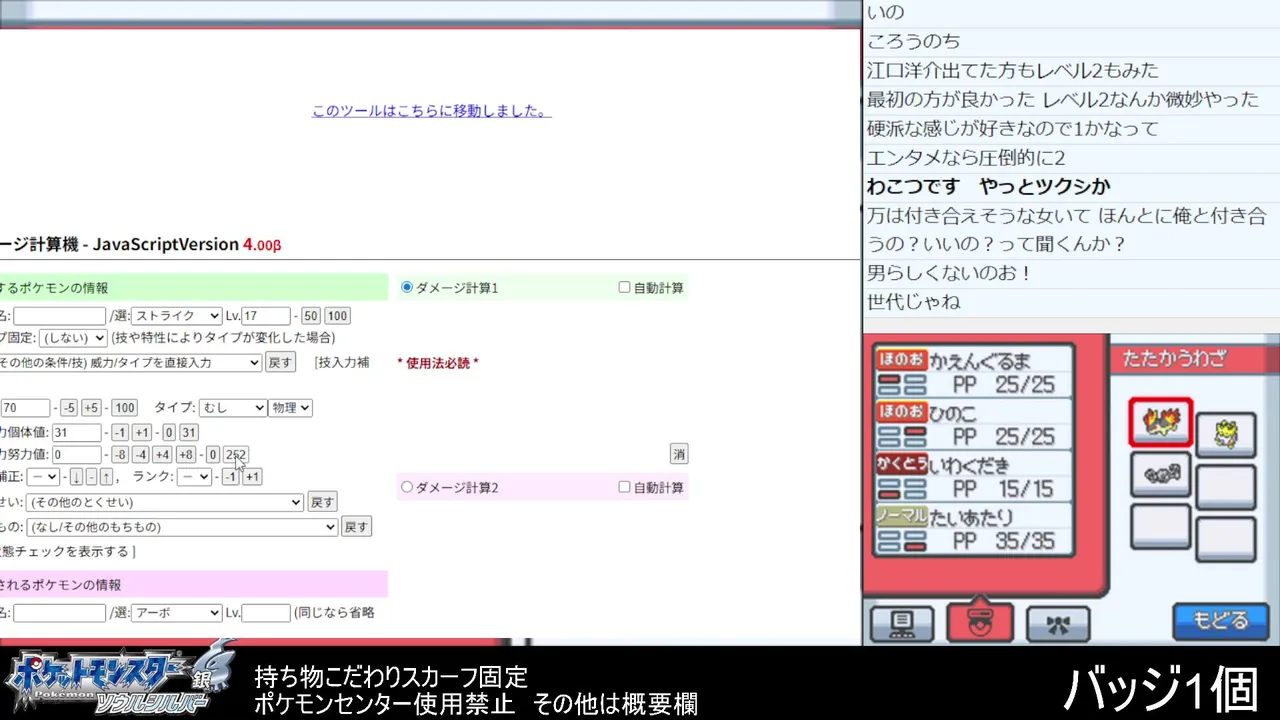
Task: Click the +8 effort value button
Action: coord(185,455)
